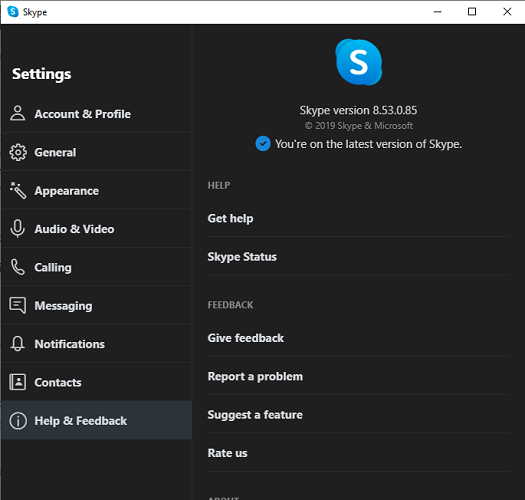Viewport: 525px width, 500px height.
Task: Check Skype Status
Action: (359, 257)
